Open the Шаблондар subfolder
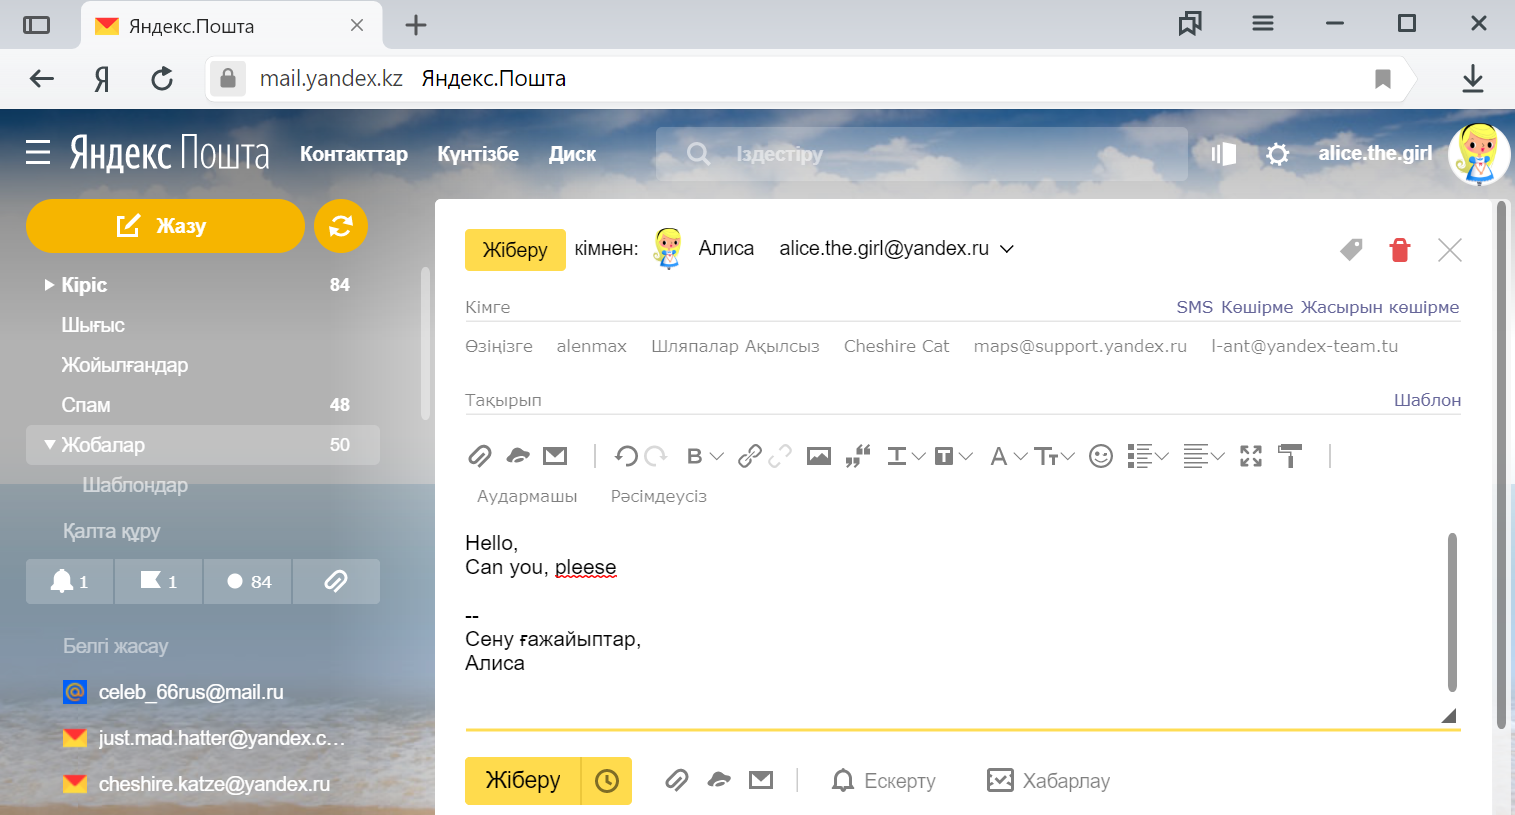Screen dimensions: 1515x815 click(135, 485)
